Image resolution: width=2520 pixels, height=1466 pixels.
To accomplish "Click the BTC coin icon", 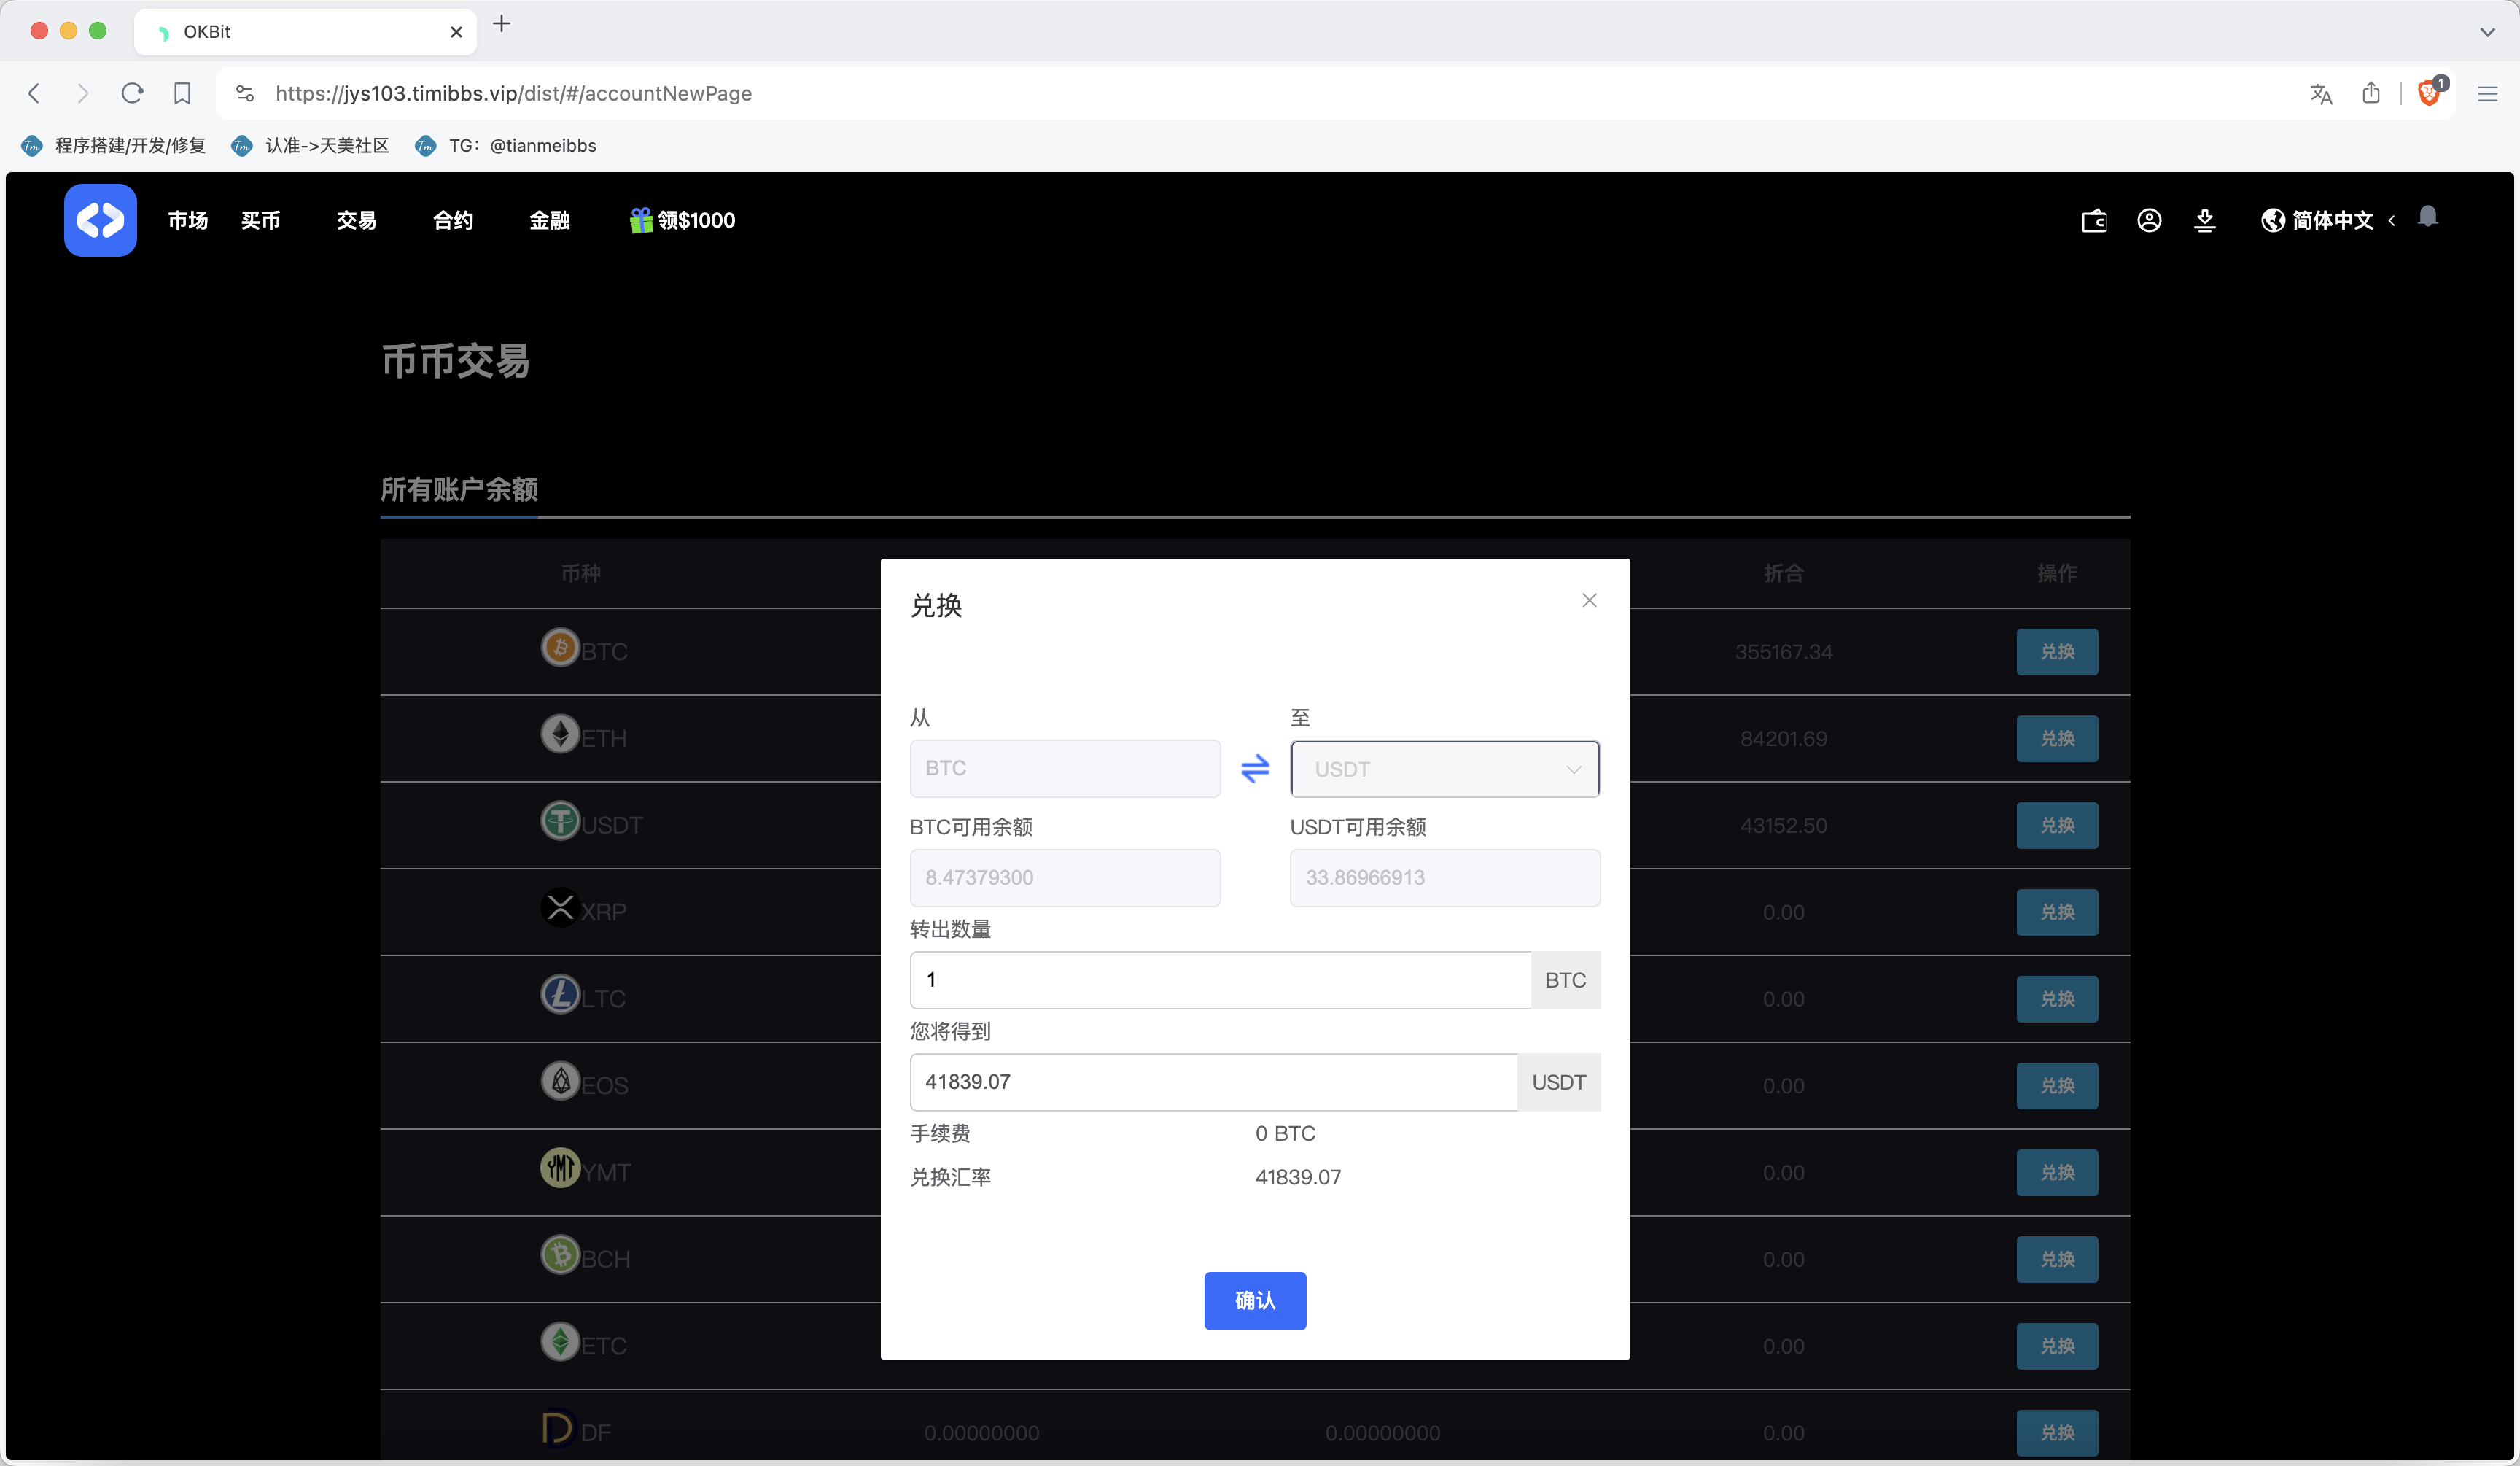I will (560, 648).
